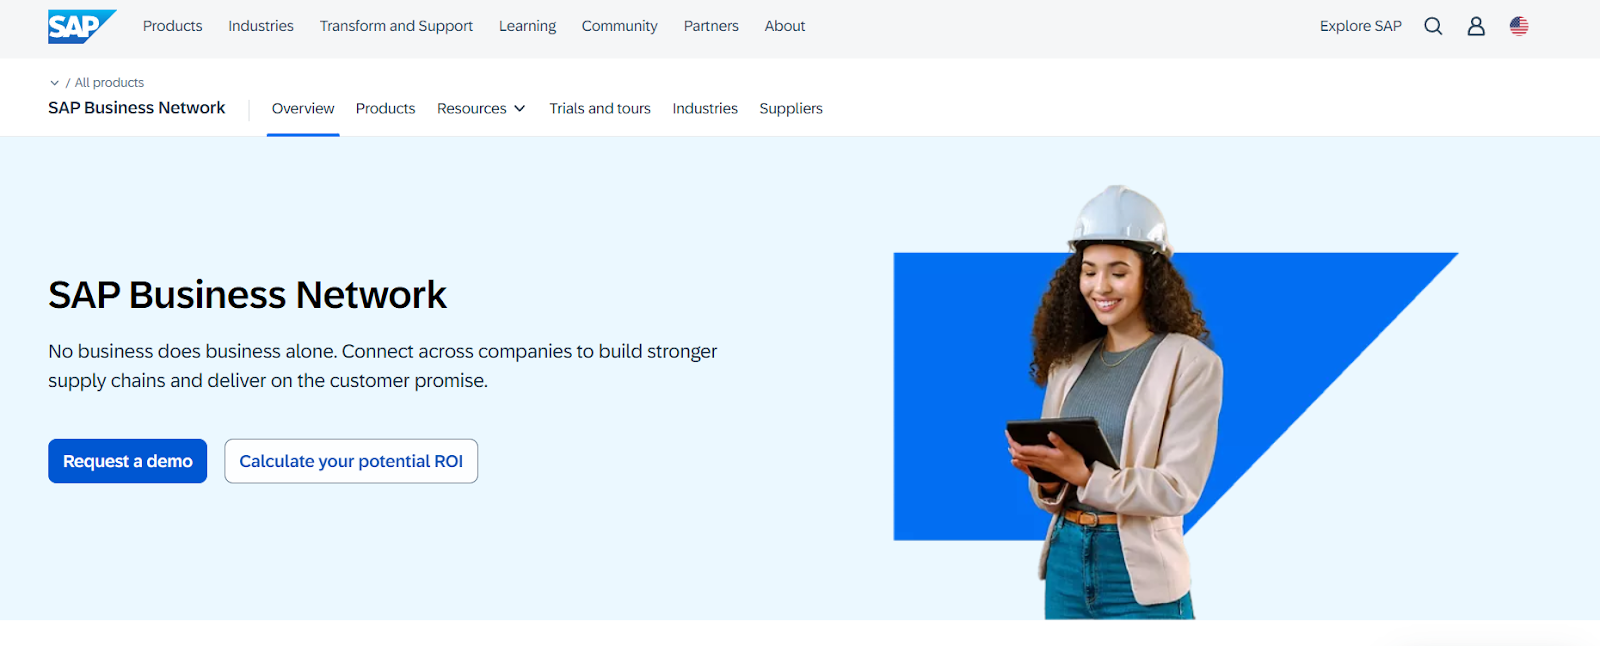
Task: Click the SAP Business Network sub-nav title
Action: click(x=137, y=108)
